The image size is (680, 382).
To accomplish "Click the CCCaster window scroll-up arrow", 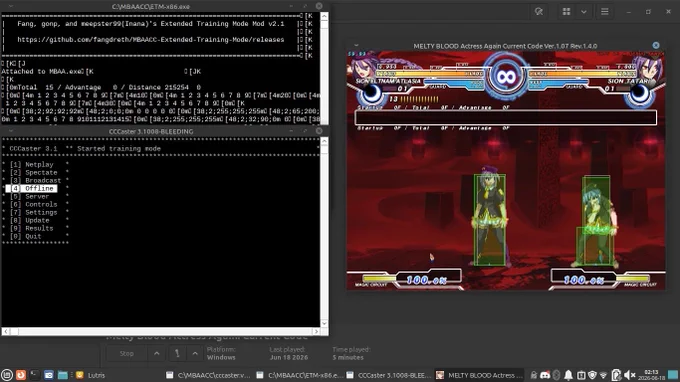I will [324, 141].
